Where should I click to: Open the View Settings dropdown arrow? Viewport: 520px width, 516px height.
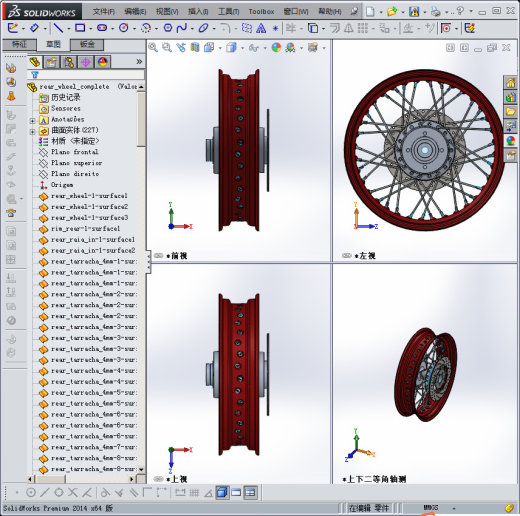pos(324,48)
